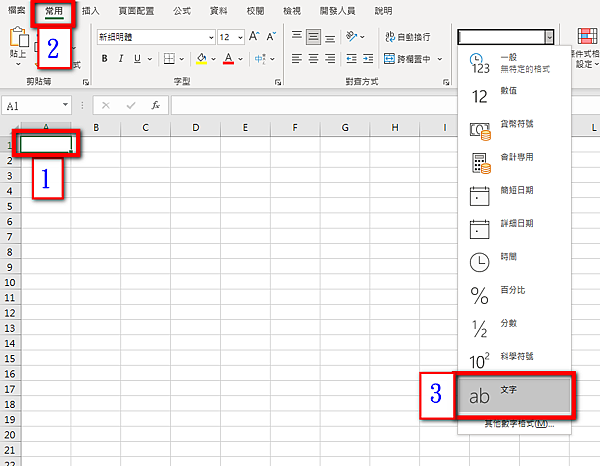Select Scientific (科學符號) format

(514, 360)
